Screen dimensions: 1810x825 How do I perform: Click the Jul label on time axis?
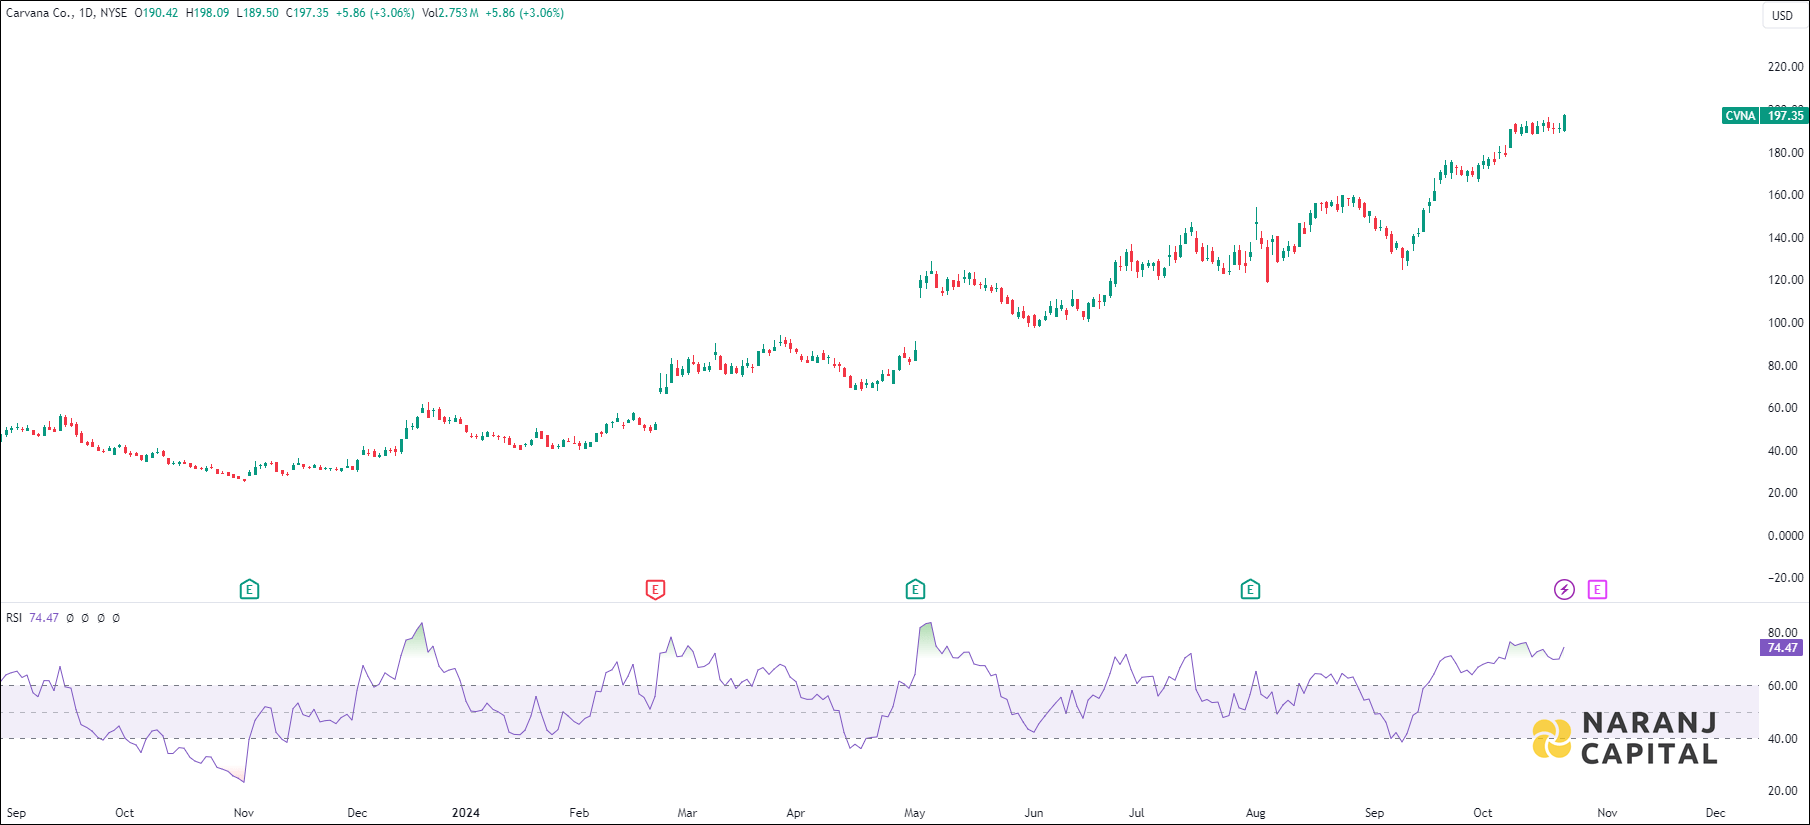coord(1136,813)
